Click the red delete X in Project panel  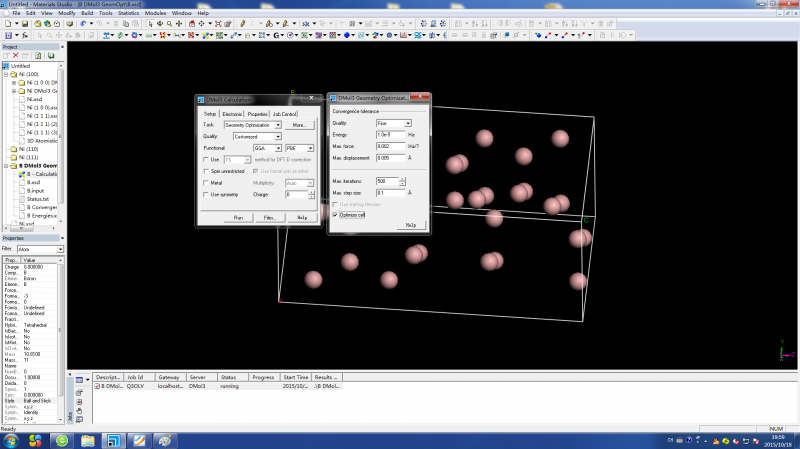tap(16, 55)
